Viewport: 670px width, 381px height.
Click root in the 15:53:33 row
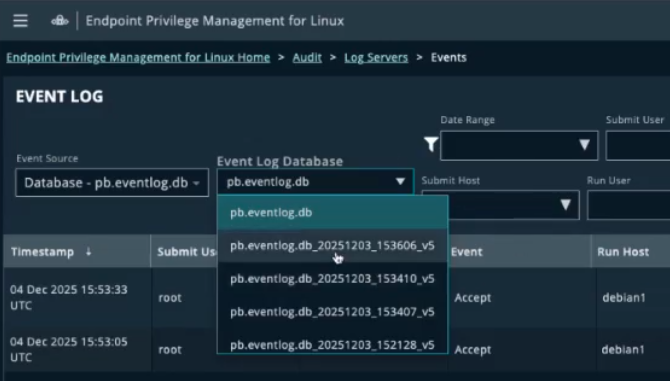pos(170,297)
